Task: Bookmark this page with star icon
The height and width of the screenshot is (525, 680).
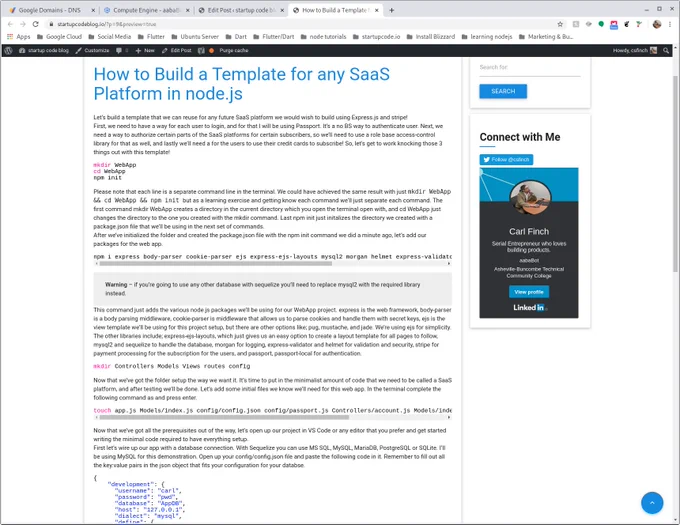Action: 560,24
